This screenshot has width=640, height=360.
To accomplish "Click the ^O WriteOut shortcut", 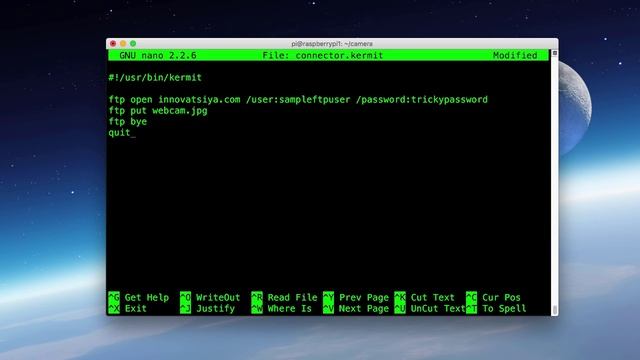I will (x=210, y=298).
